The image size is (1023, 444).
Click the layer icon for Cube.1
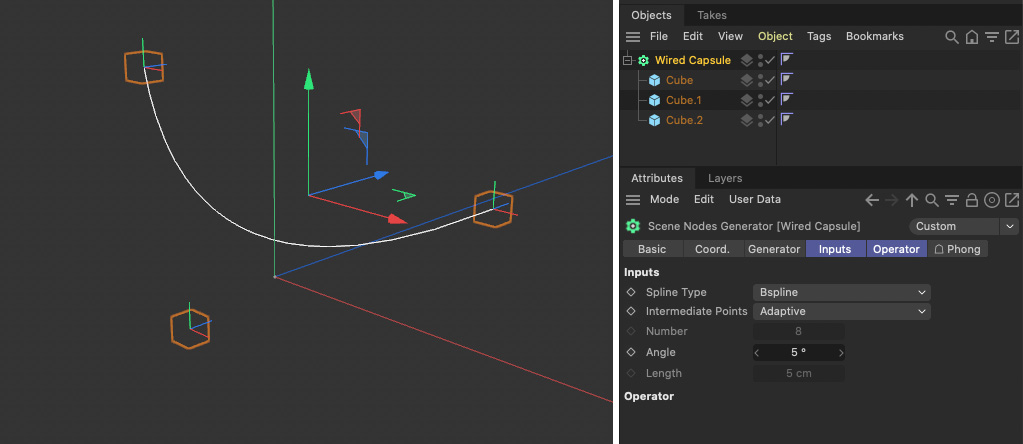pyautogui.click(x=746, y=100)
